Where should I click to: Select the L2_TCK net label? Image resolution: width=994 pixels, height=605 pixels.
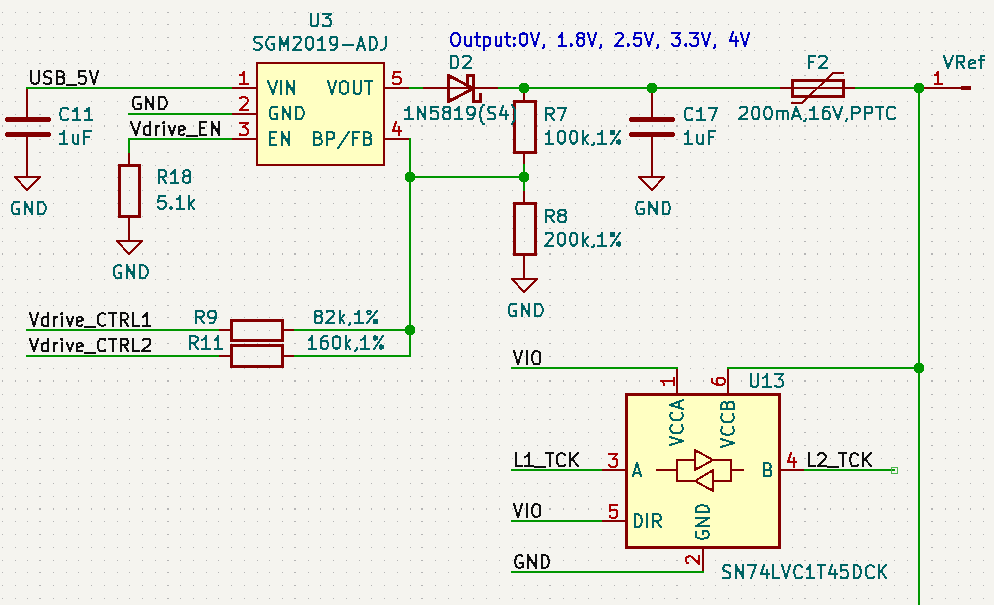click(x=839, y=460)
